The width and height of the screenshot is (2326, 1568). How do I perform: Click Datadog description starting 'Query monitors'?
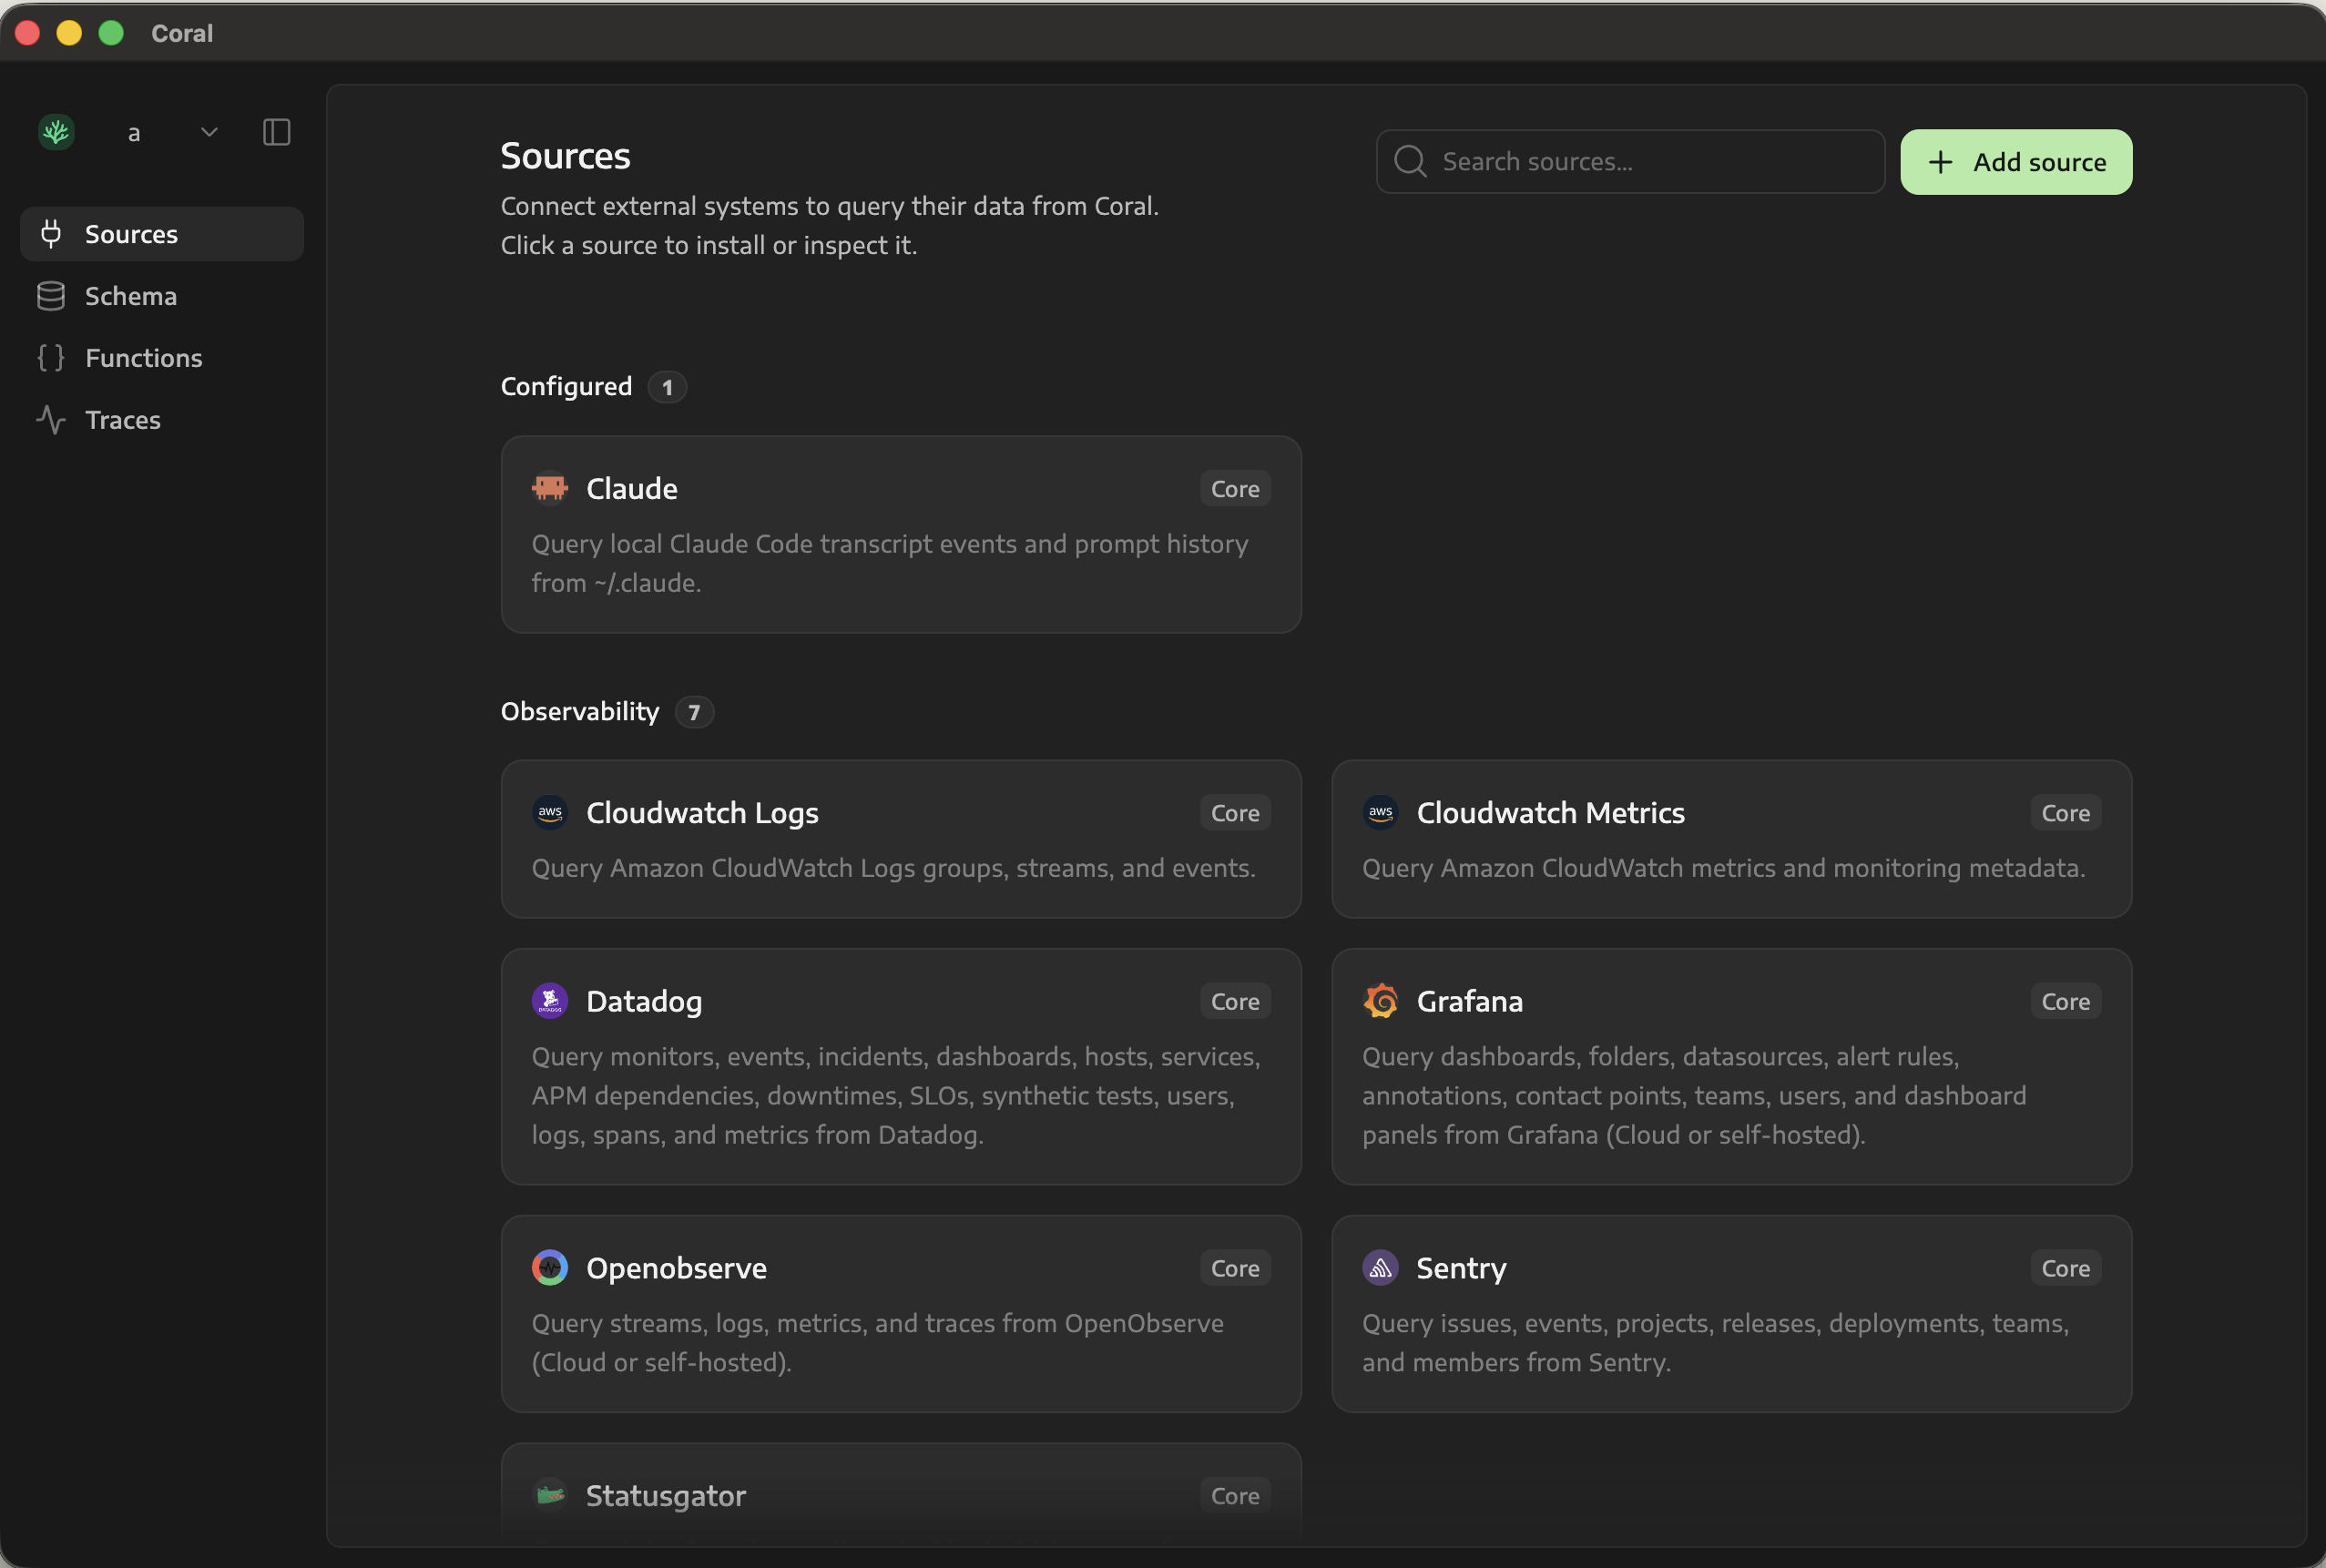896,1095
